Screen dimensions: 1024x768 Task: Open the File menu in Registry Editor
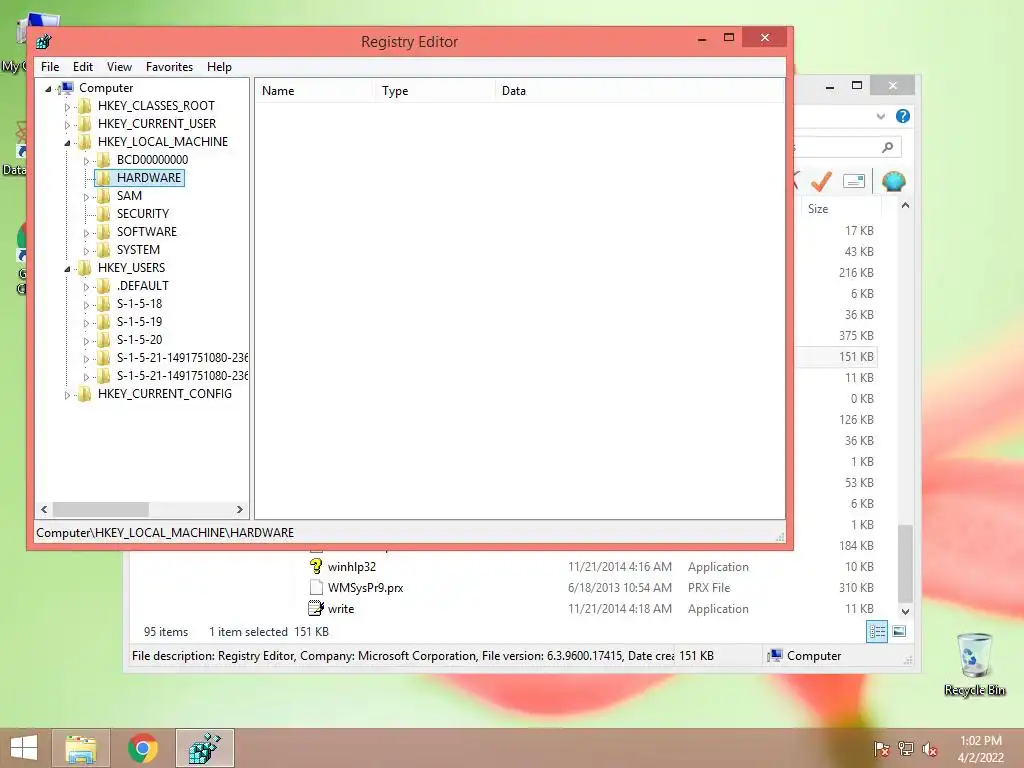50,67
